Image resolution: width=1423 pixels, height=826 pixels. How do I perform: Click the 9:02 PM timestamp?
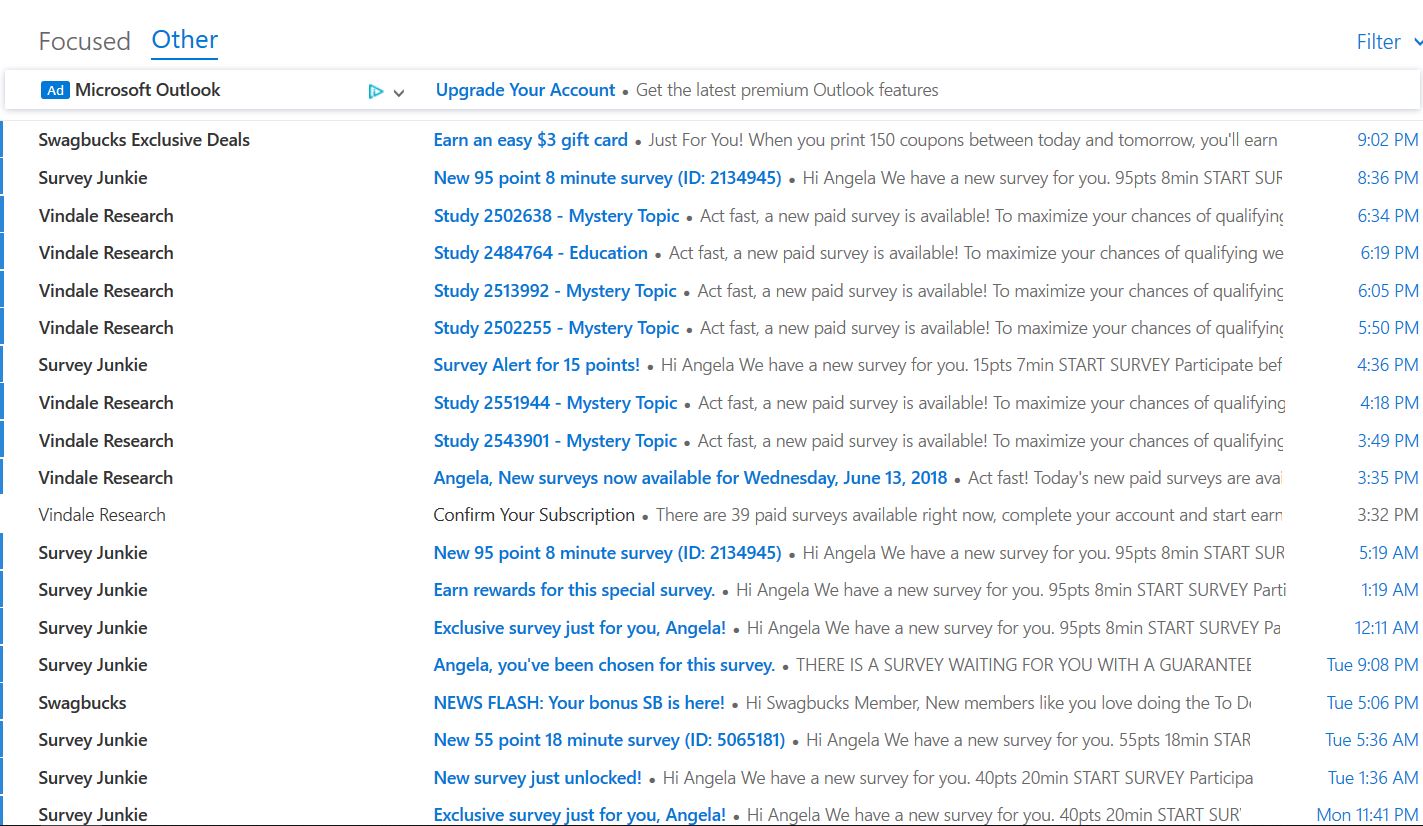(1387, 140)
